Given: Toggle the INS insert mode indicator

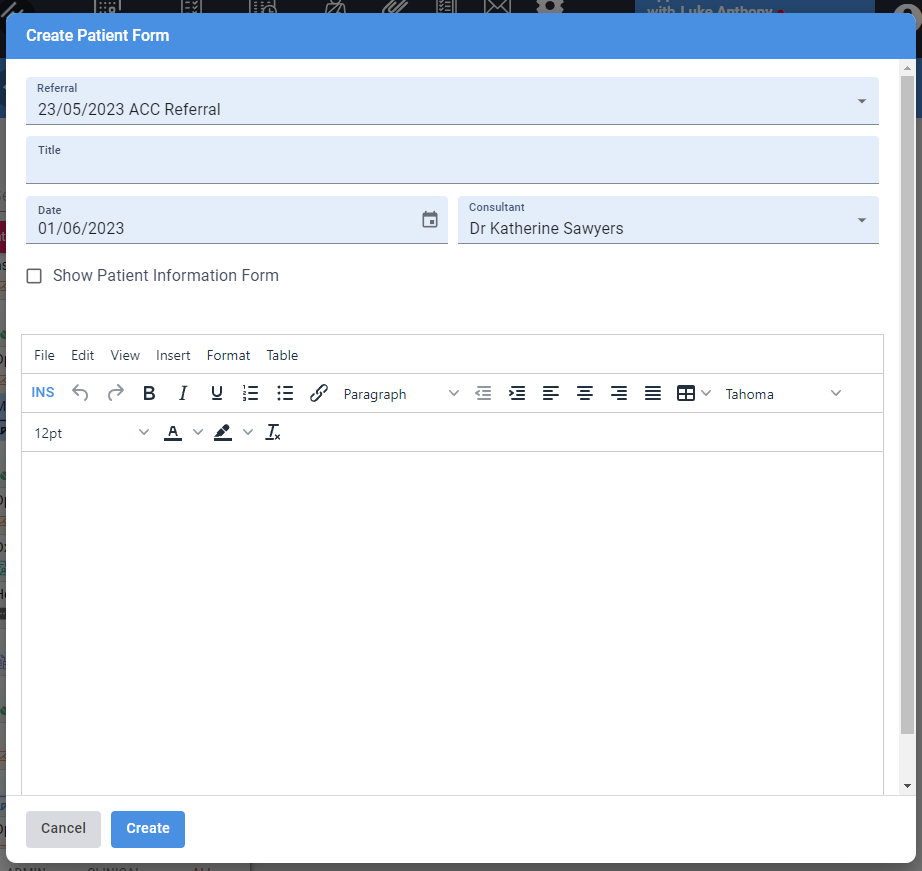Looking at the screenshot, I should [x=43, y=393].
